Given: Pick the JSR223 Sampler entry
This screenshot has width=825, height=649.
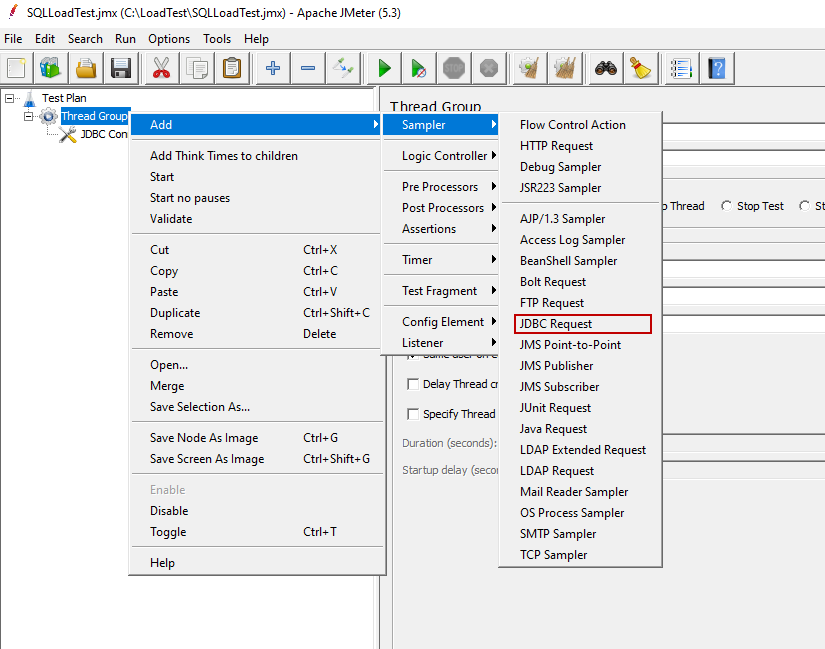Looking at the screenshot, I should pos(580,188).
